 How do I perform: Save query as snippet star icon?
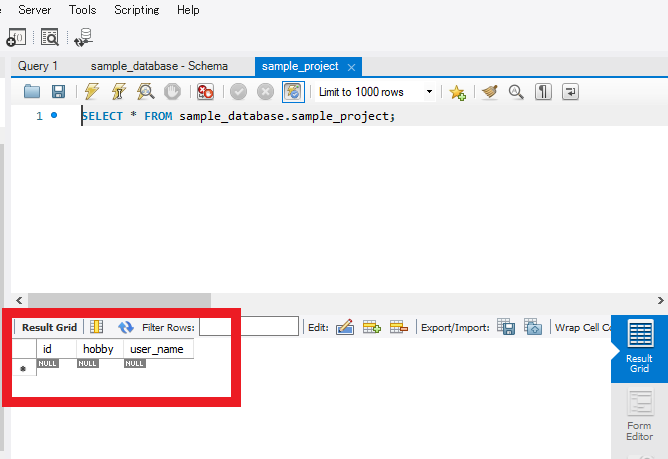click(x=457, y=92)
